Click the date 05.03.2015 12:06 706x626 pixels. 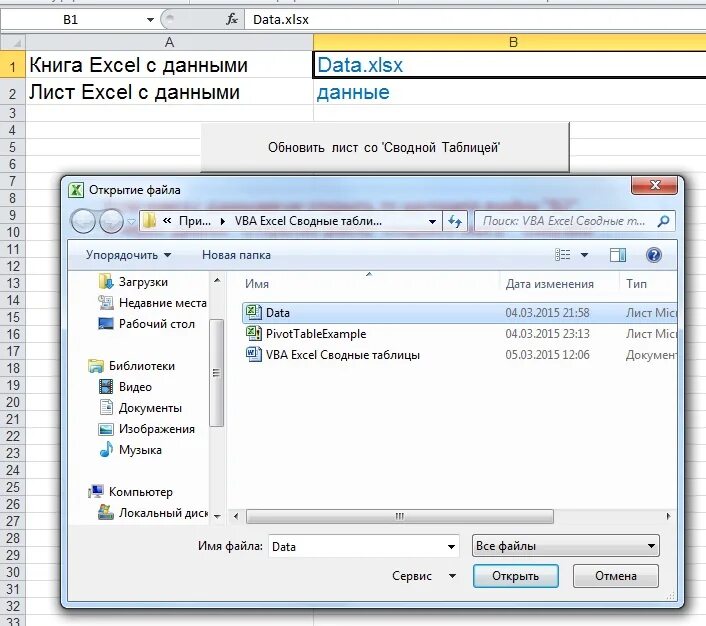(x=547, y=355)
